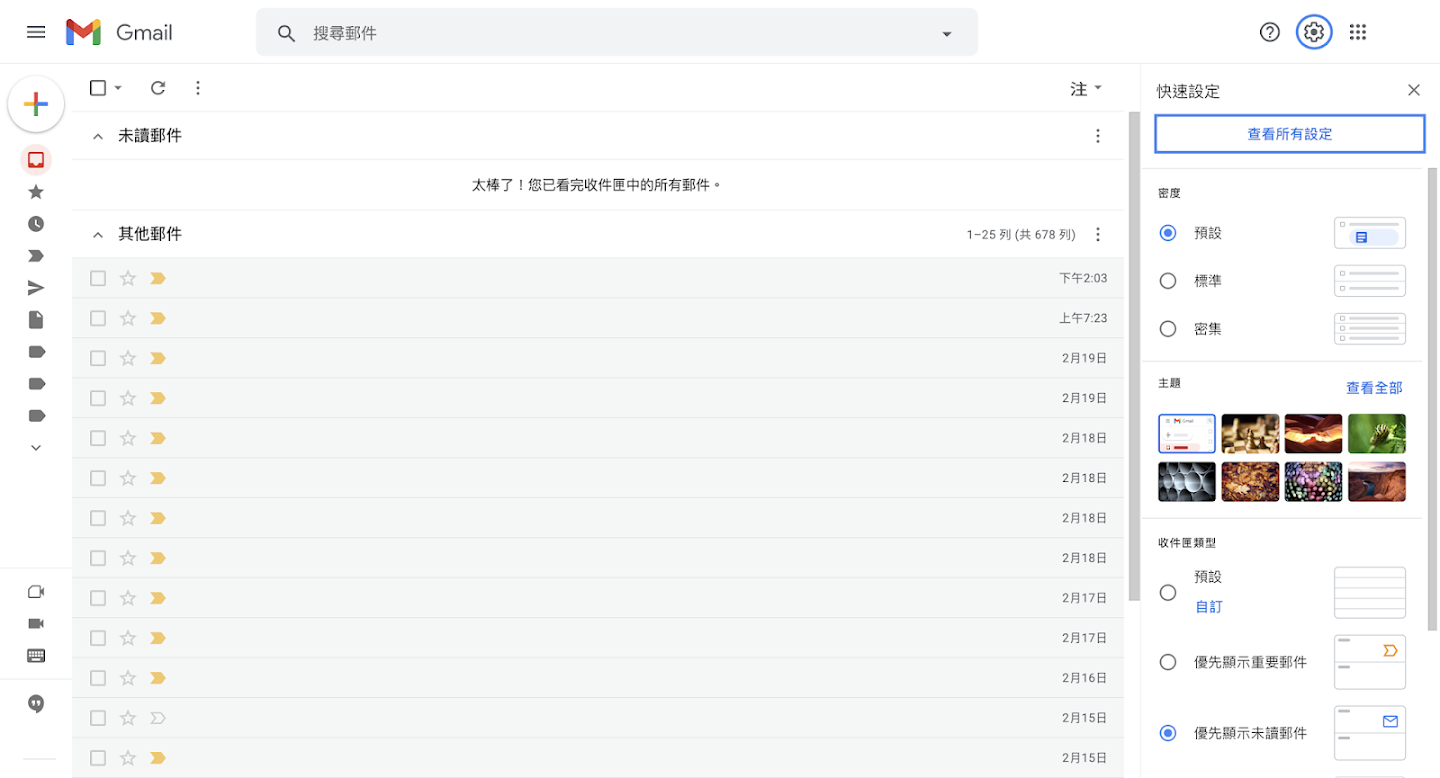Viewport: 1440px width, 778px height.
Task: Open Drafts document icon in sidebar
Action: click(x=36, y=320)
